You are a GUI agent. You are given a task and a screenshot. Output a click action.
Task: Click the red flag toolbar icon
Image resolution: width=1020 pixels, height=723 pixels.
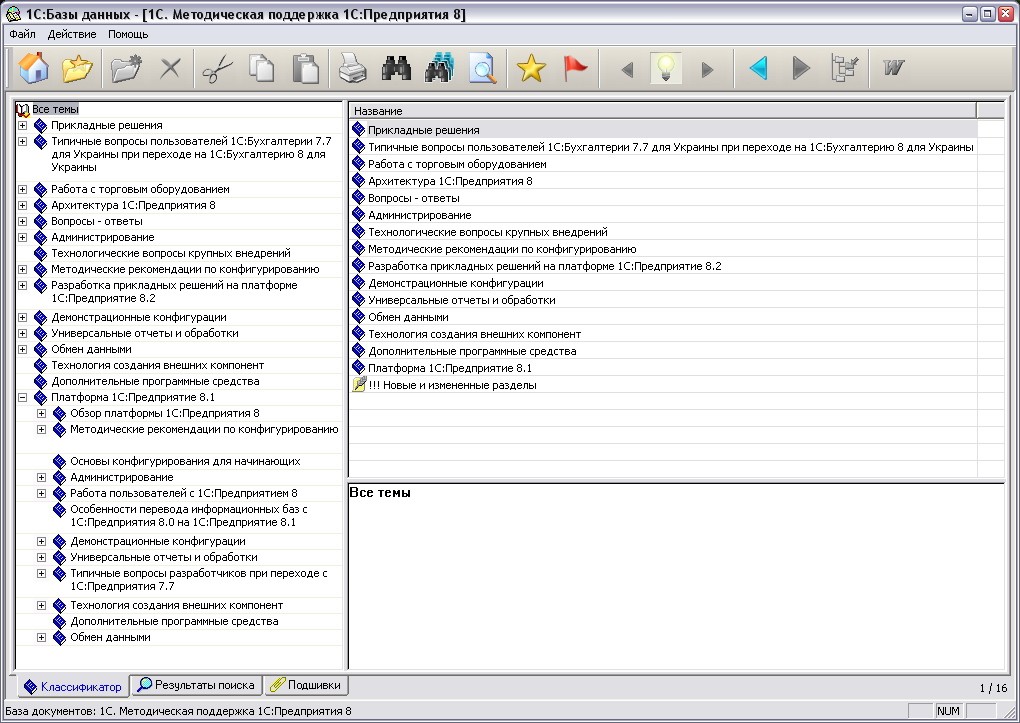click(x=575, y=68)
